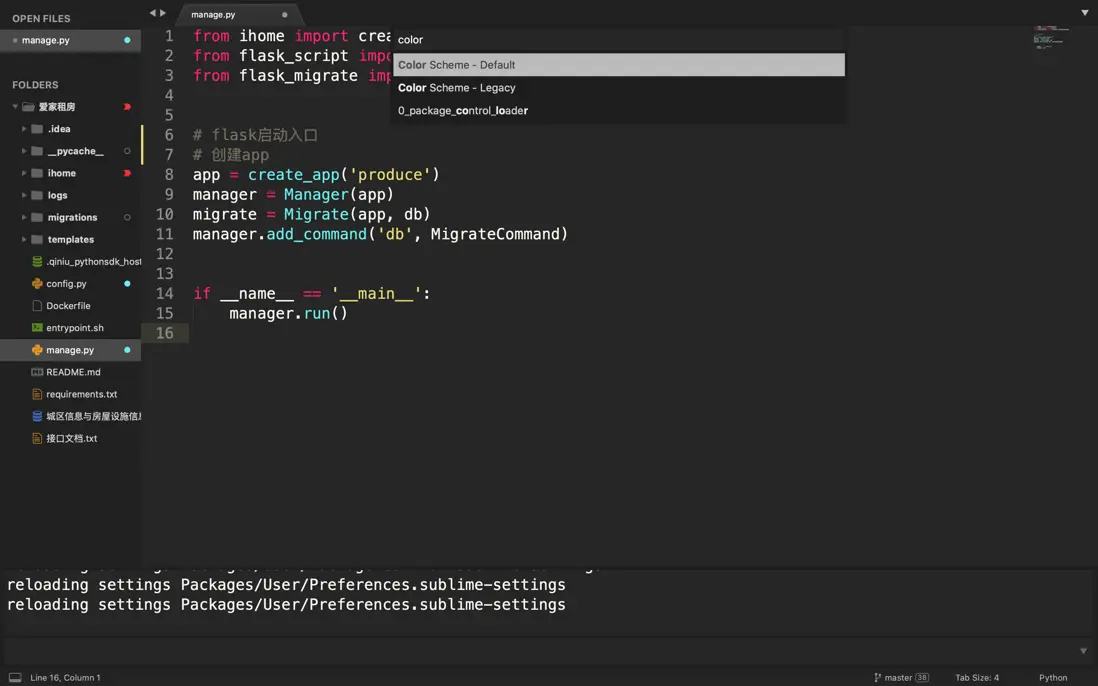Click the shell icon beside entrypoint.sh
The height and width of the screenshot is (686, 1098).
(x=37, y=328)
